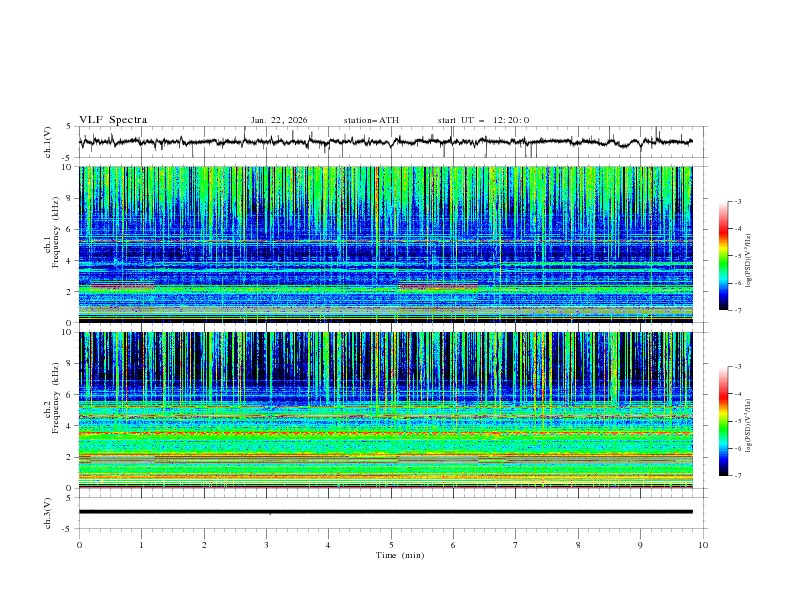Viewport: 792px width, 612px height.
Task: Click the 10 minute tick label on time axis
Action: 703,545
